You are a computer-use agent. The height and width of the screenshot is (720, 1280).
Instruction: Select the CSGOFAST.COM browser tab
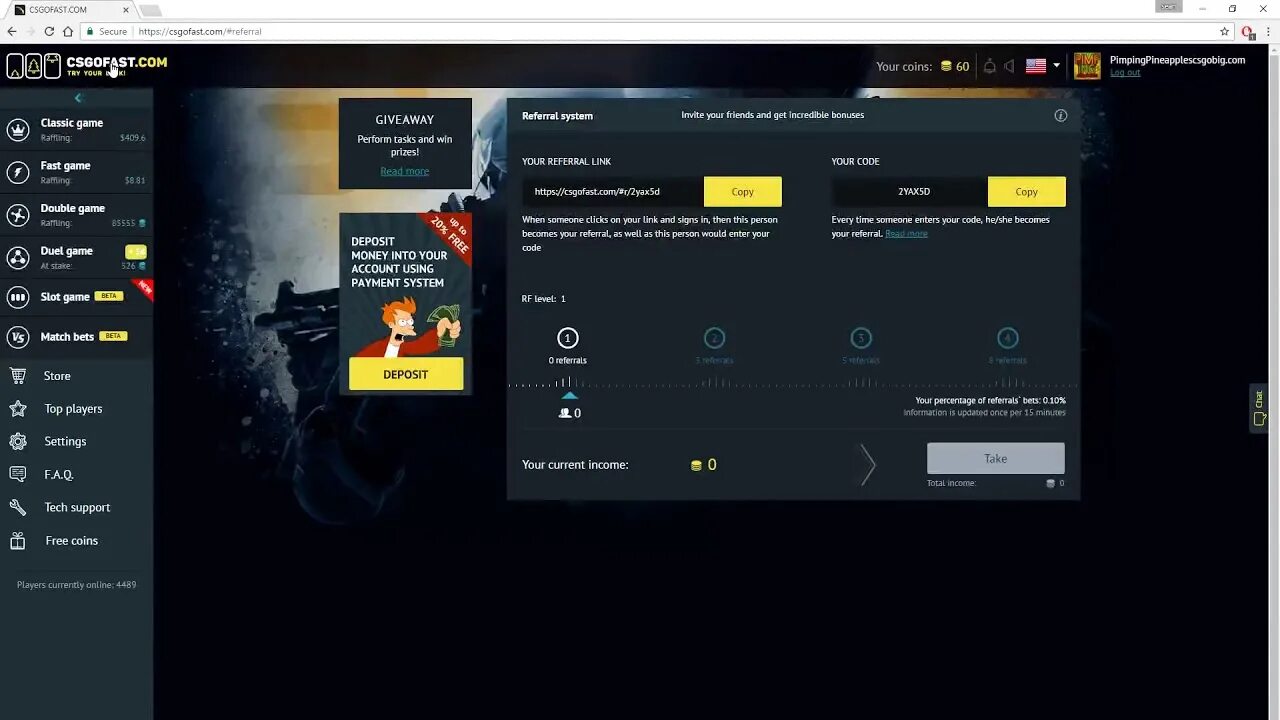(73, 10)
